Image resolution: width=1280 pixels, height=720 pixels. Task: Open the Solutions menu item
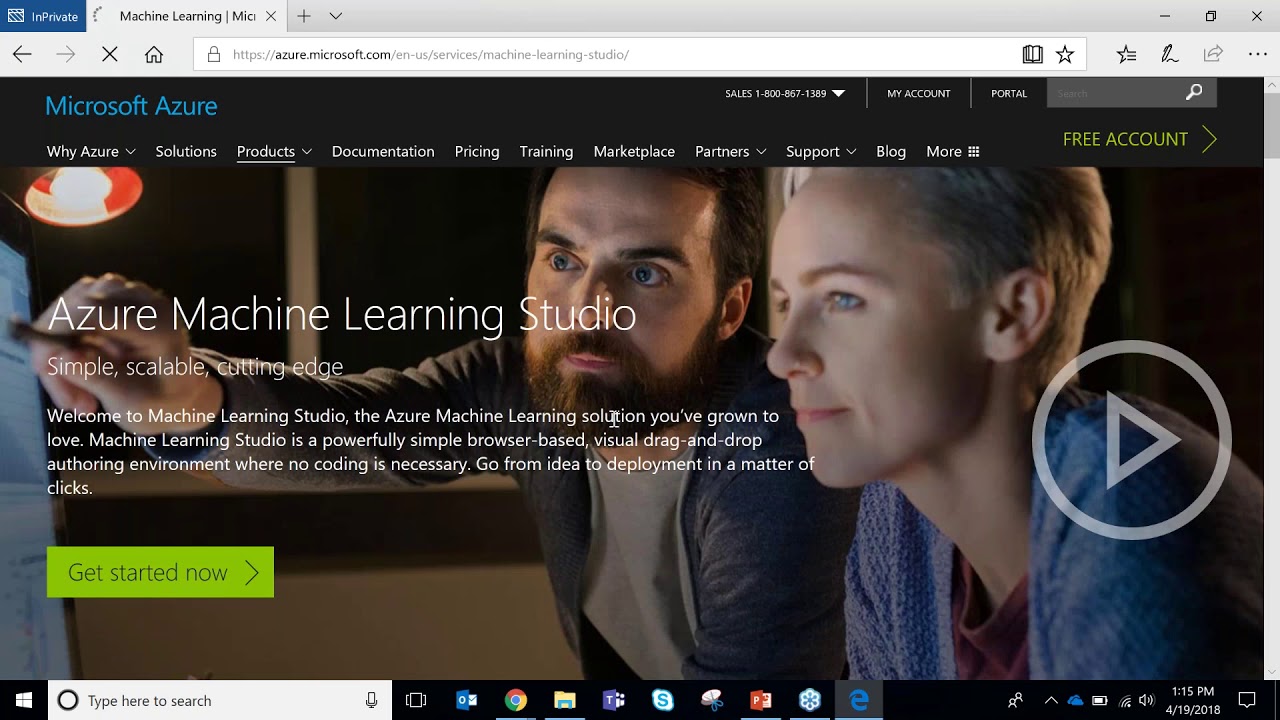186,152
